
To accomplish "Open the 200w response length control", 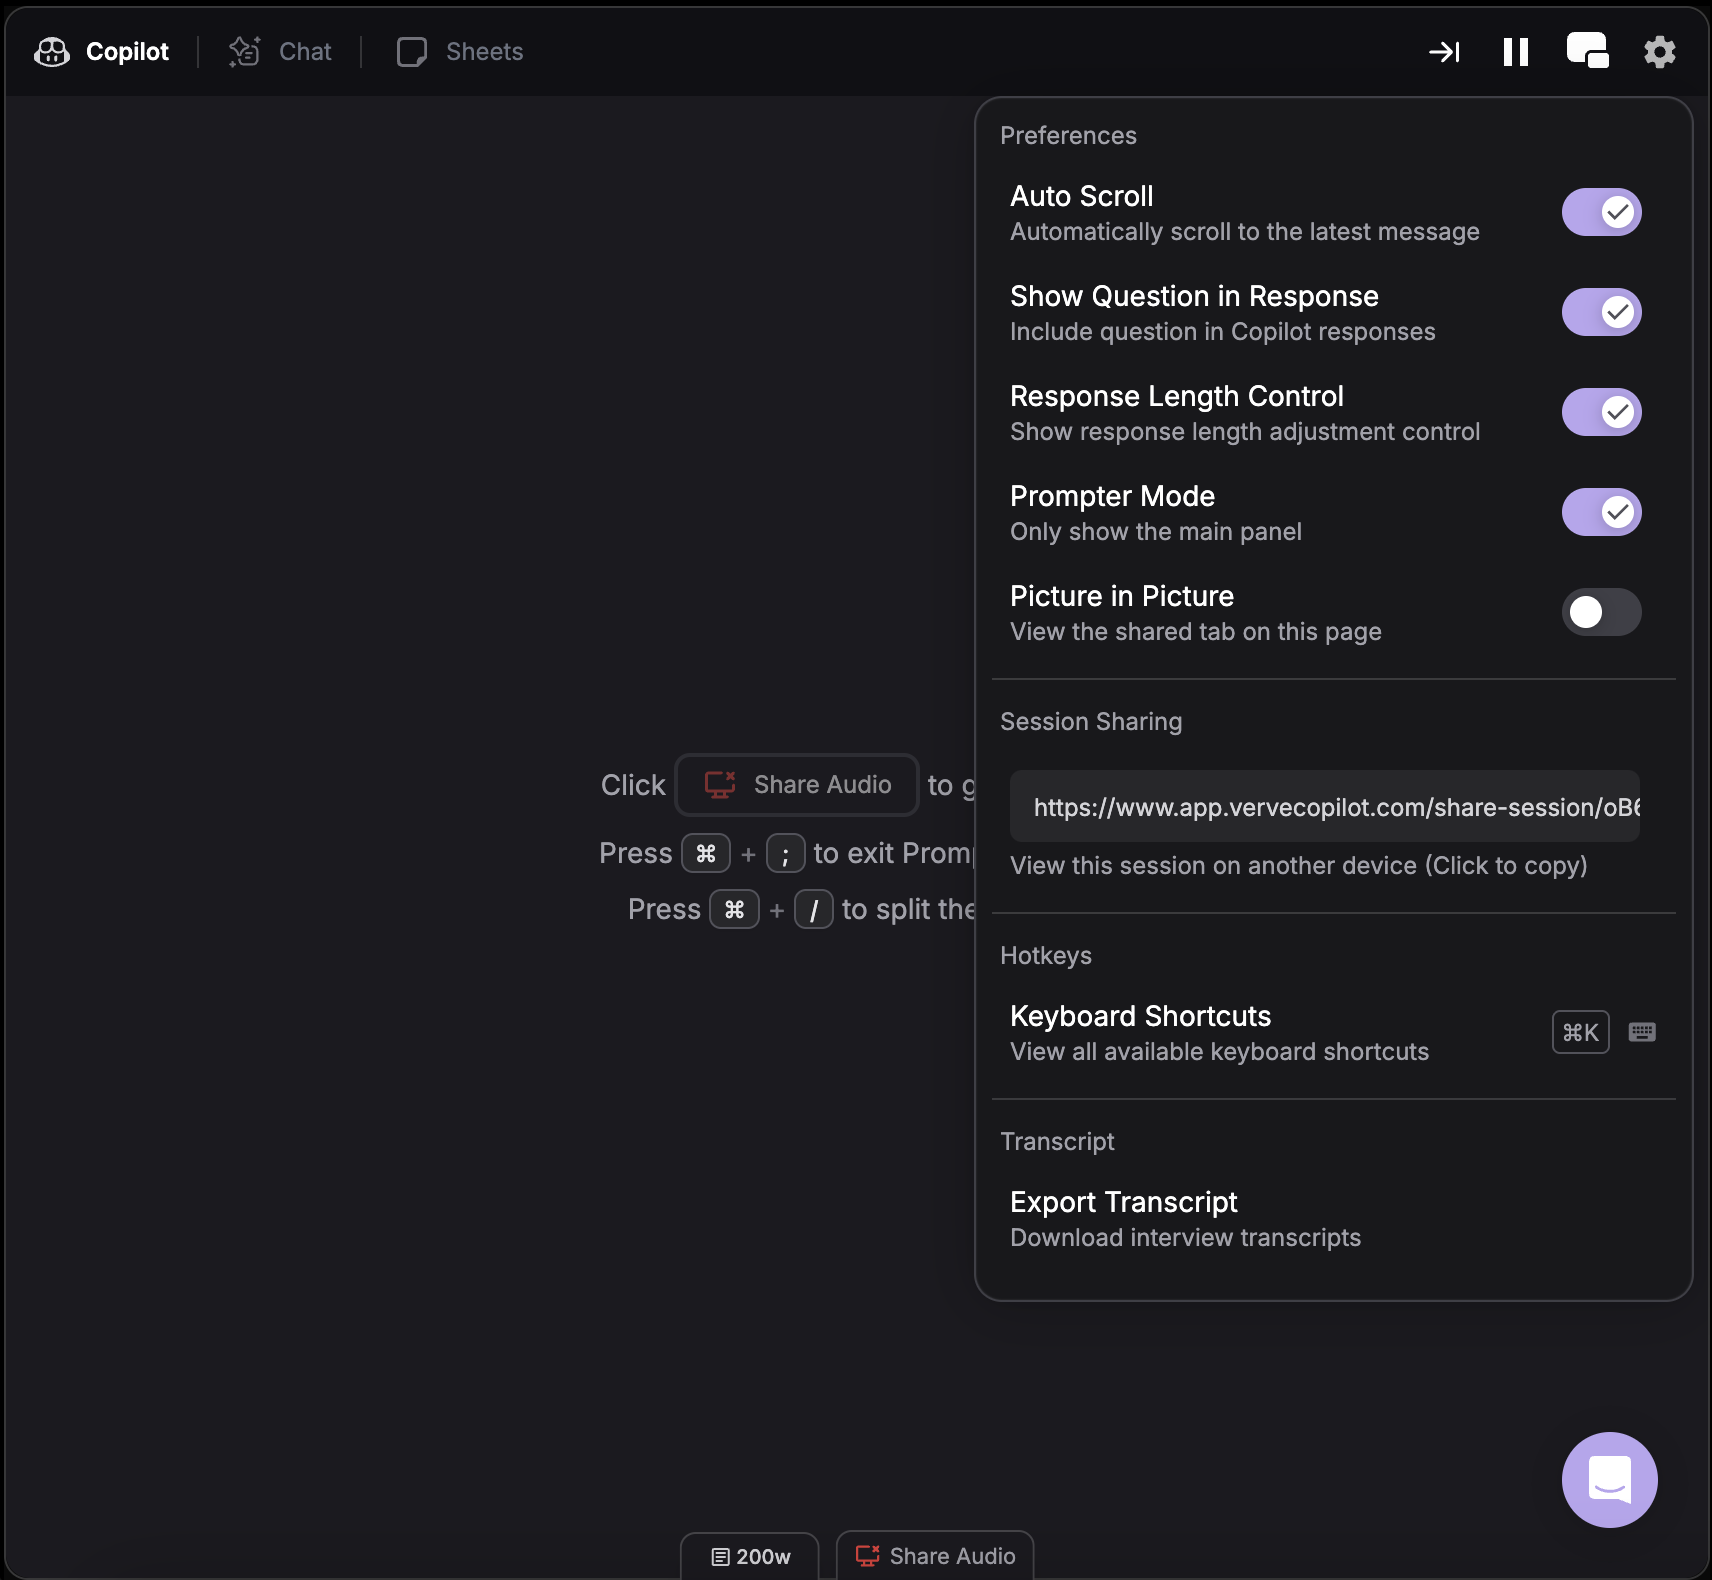I will pos(749,1556).
